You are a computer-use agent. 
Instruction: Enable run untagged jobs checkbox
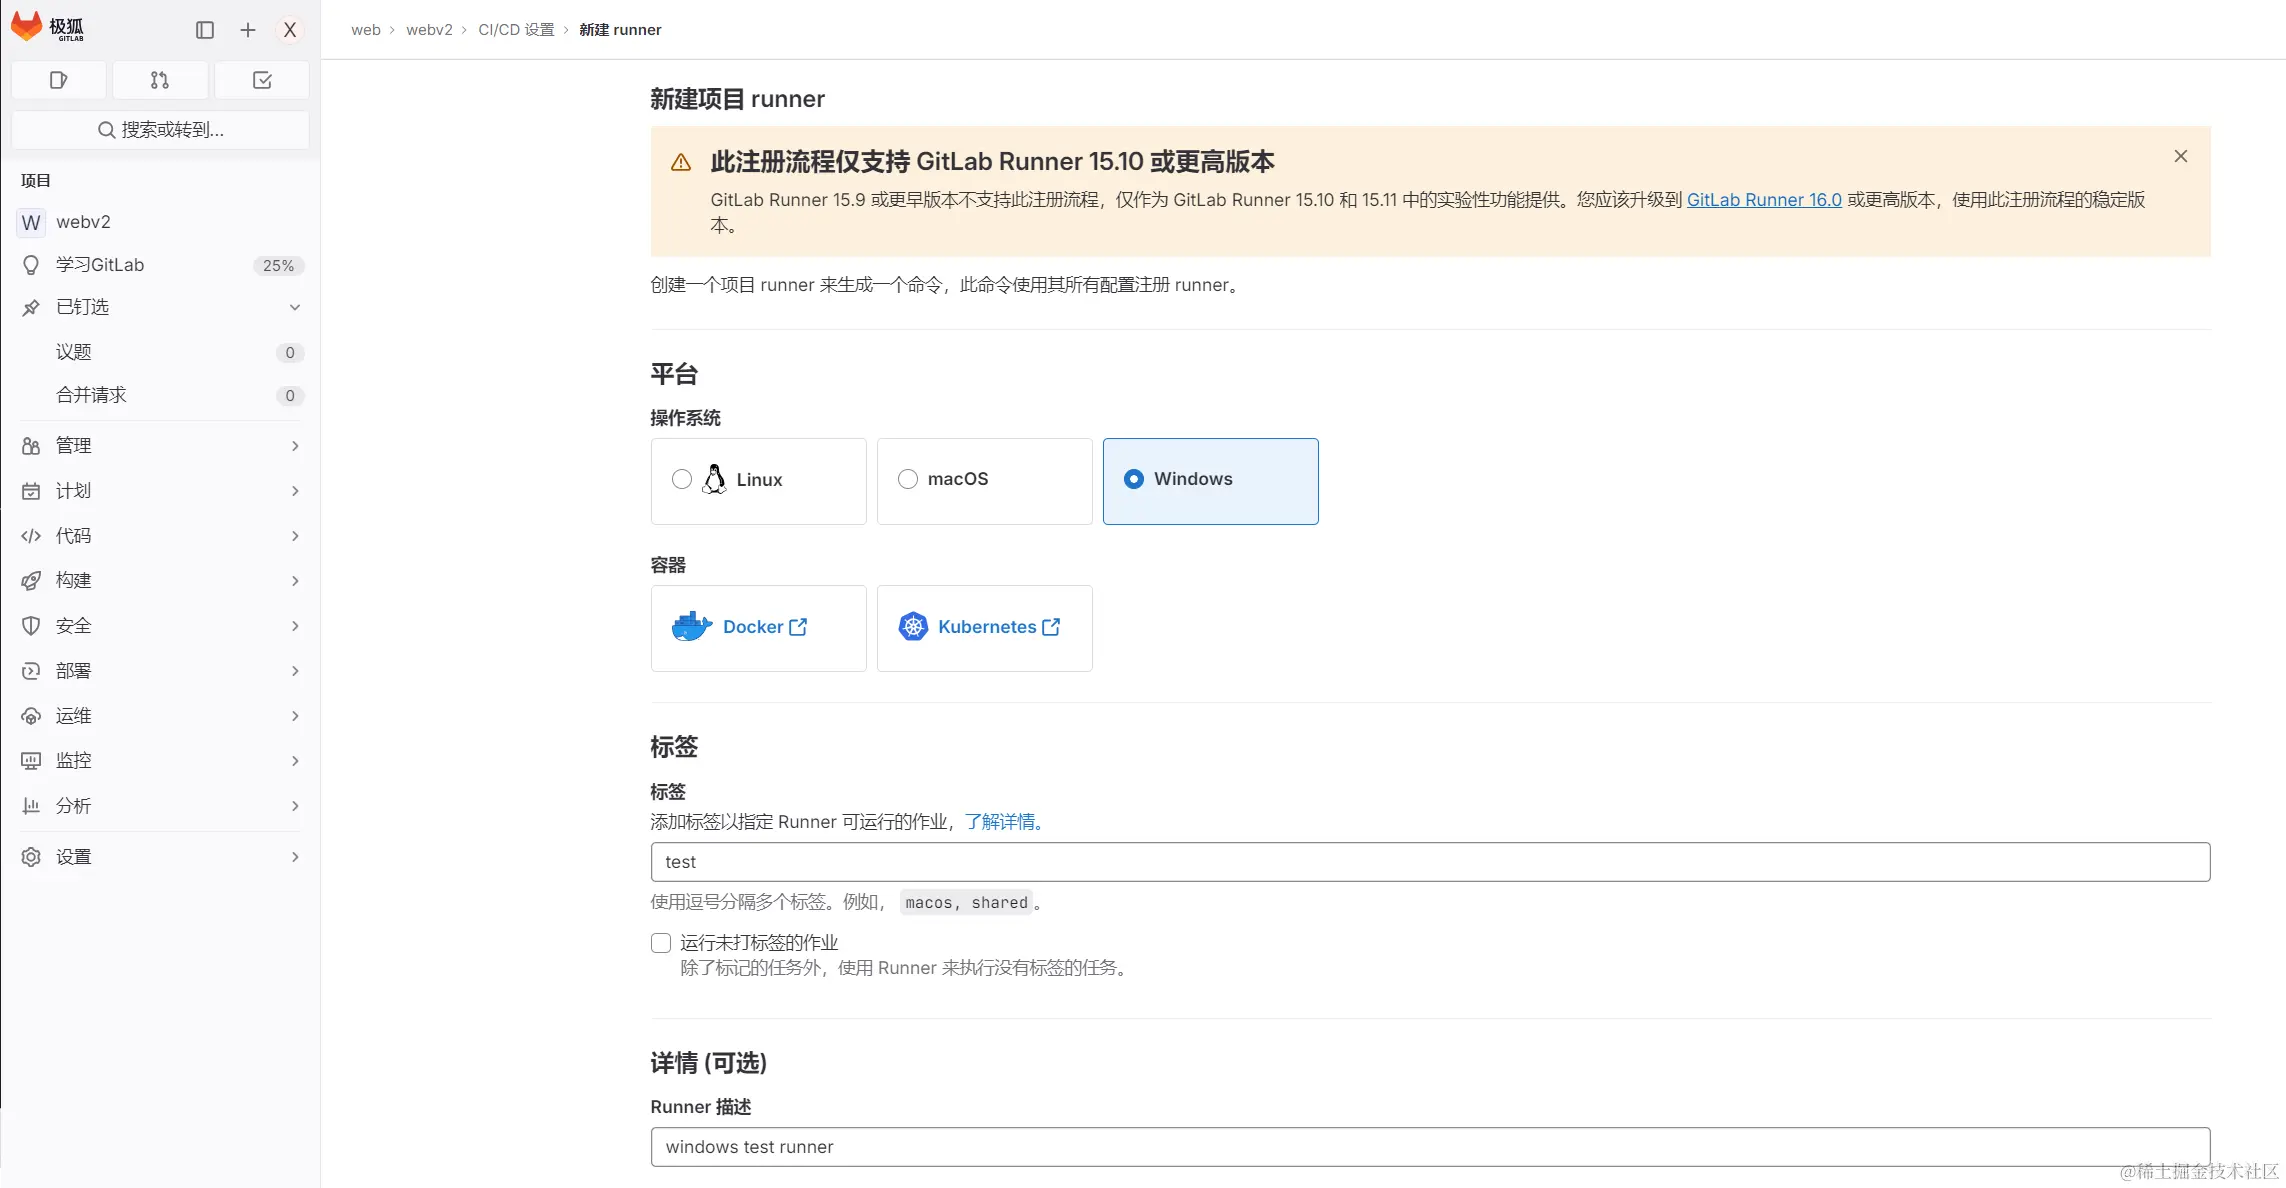point(661,943)
